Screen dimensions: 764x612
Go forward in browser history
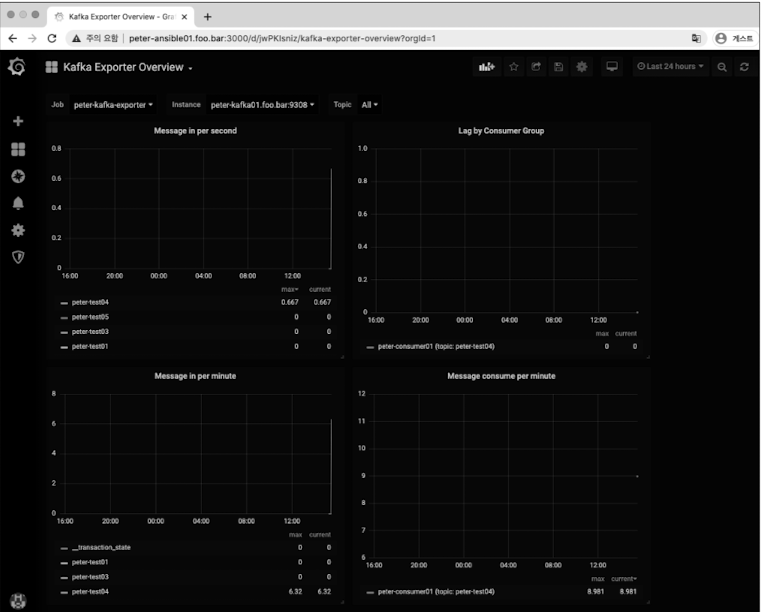32,38
